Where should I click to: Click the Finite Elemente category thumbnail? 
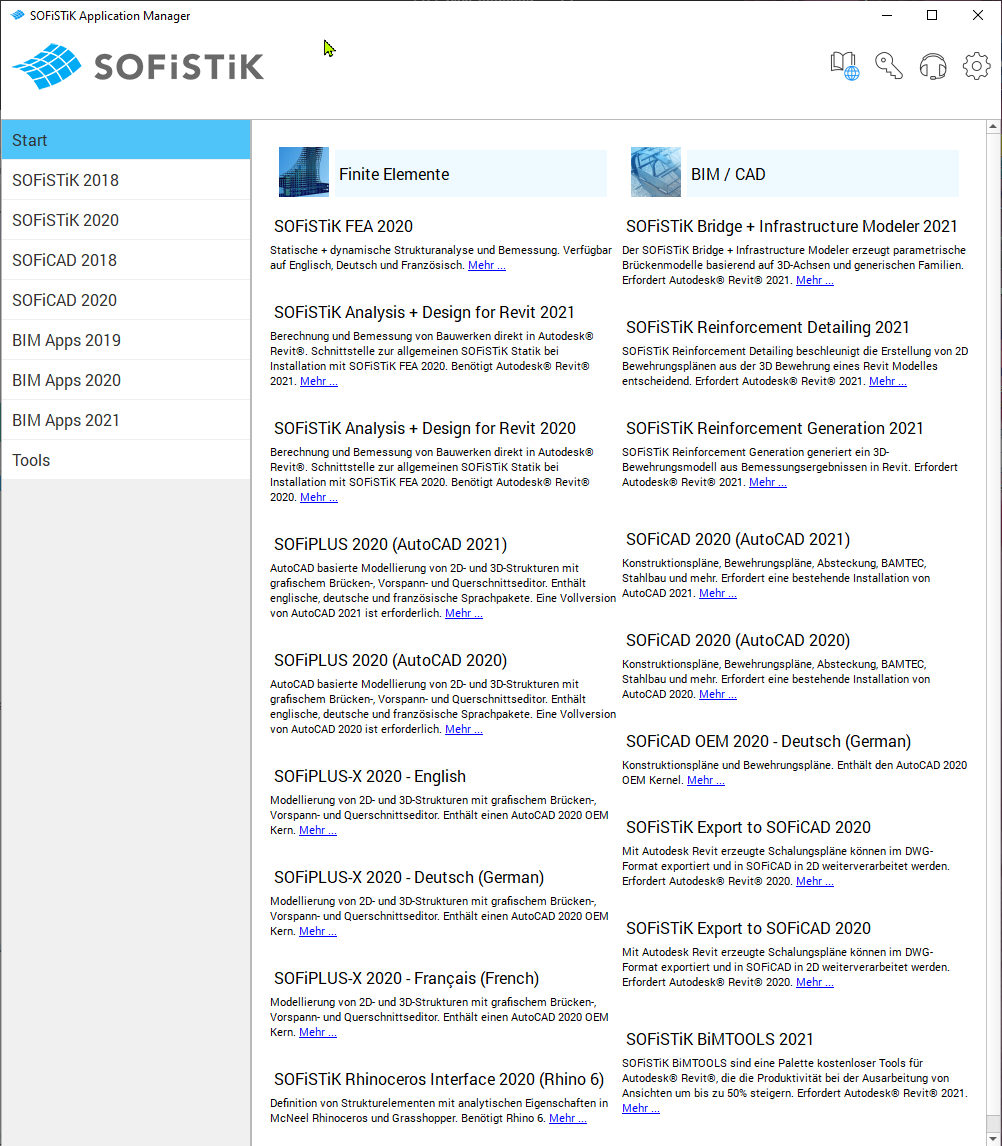(304, 173)
